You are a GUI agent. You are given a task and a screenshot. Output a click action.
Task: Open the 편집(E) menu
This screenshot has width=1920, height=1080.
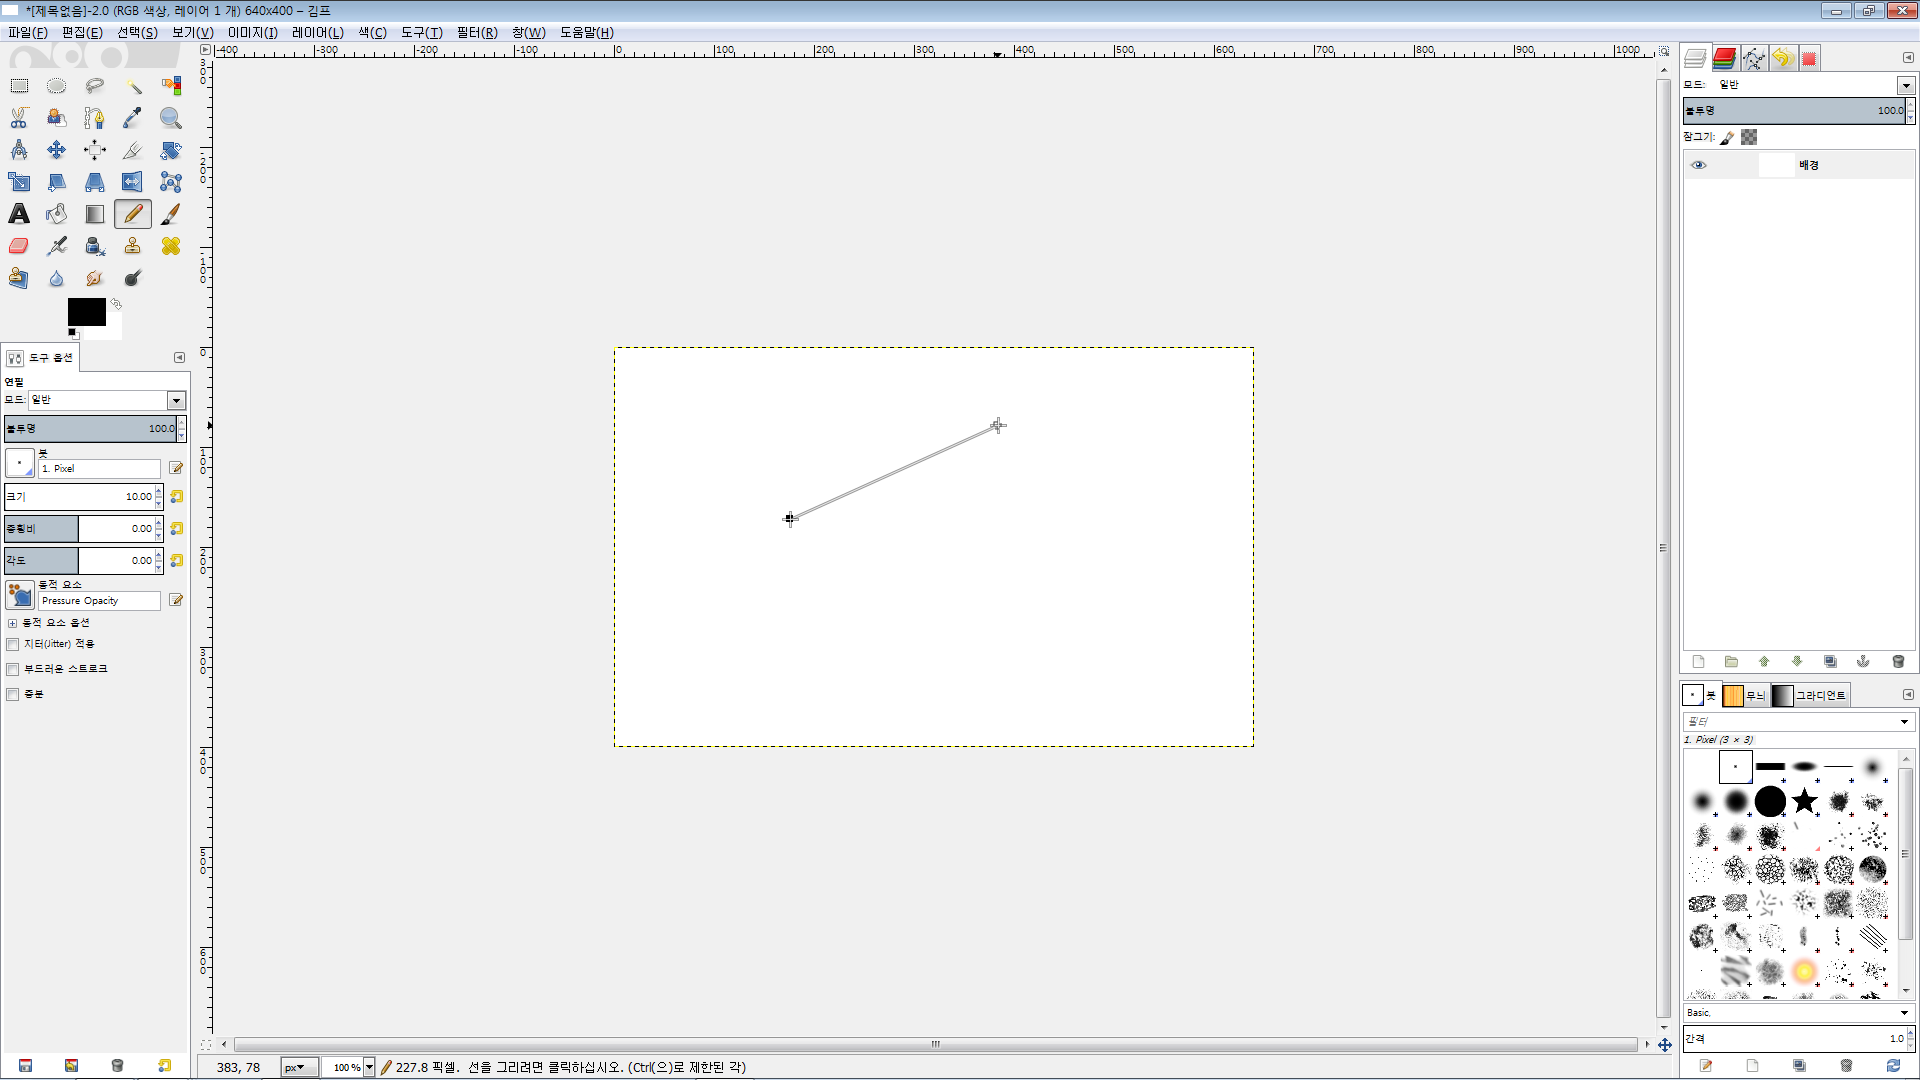(x=82, y=32)
